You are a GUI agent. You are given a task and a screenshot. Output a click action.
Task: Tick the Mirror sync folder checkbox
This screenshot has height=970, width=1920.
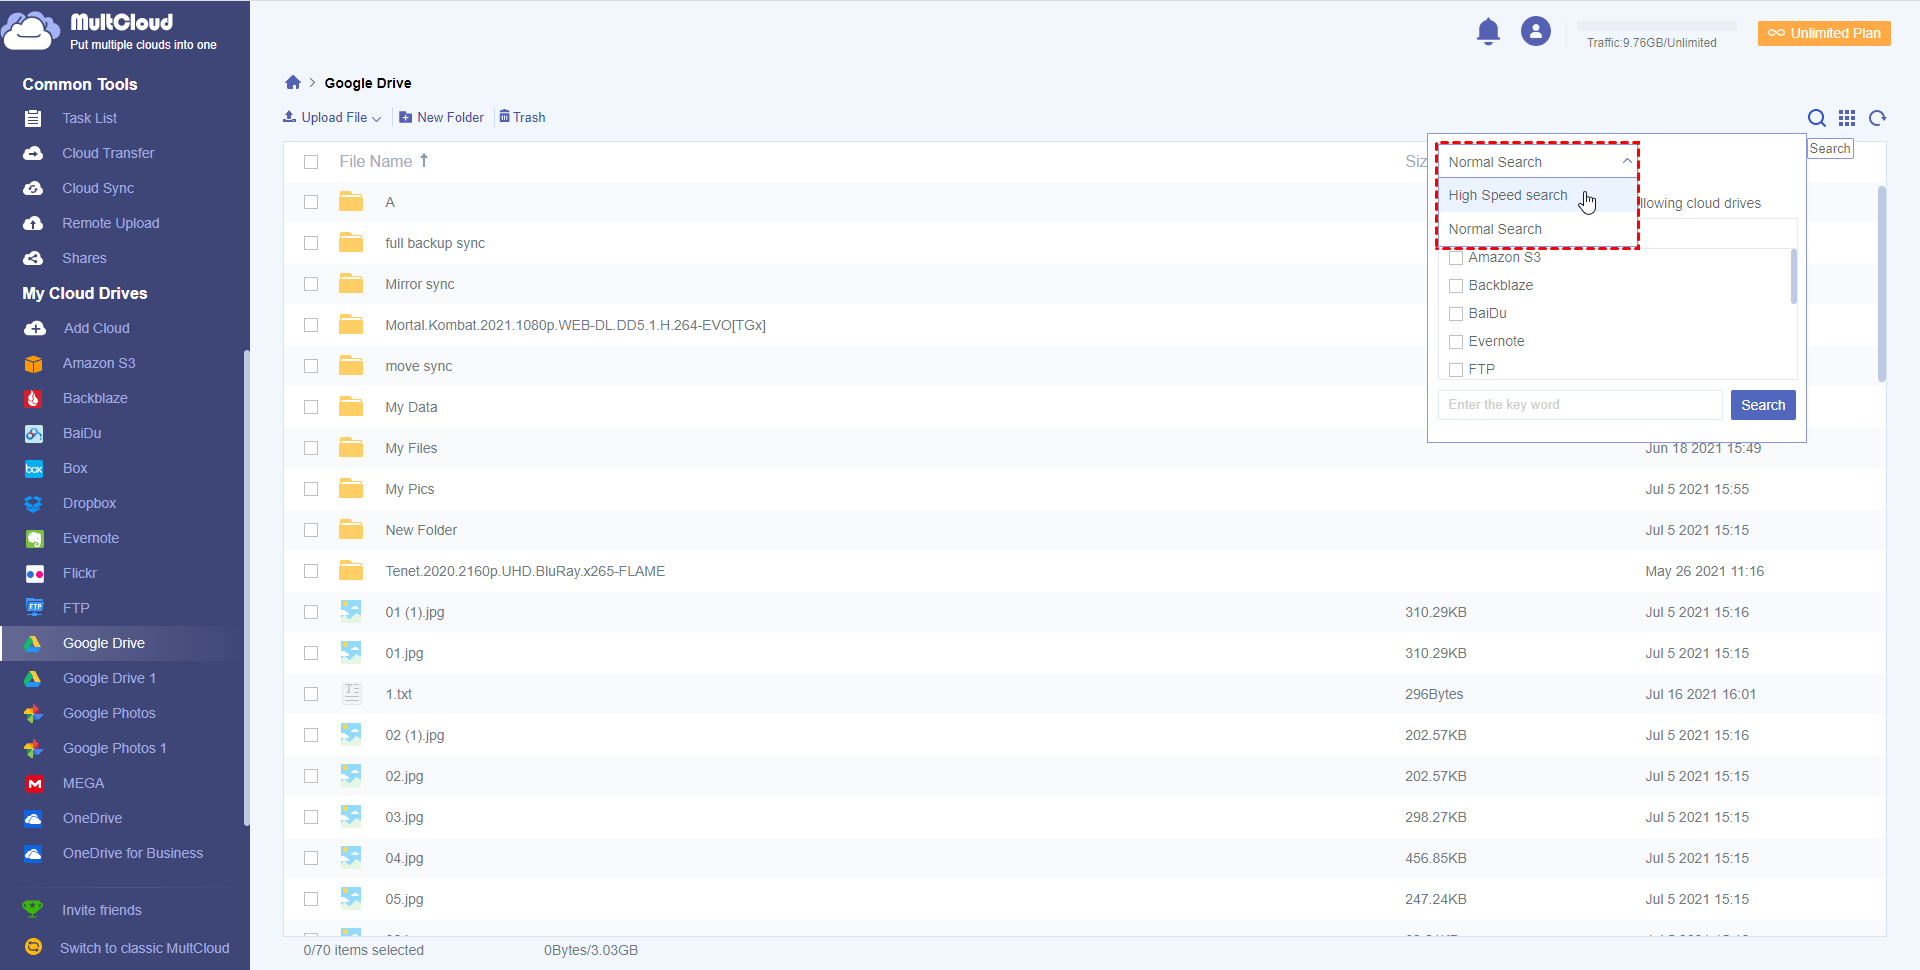click(311, 284)
